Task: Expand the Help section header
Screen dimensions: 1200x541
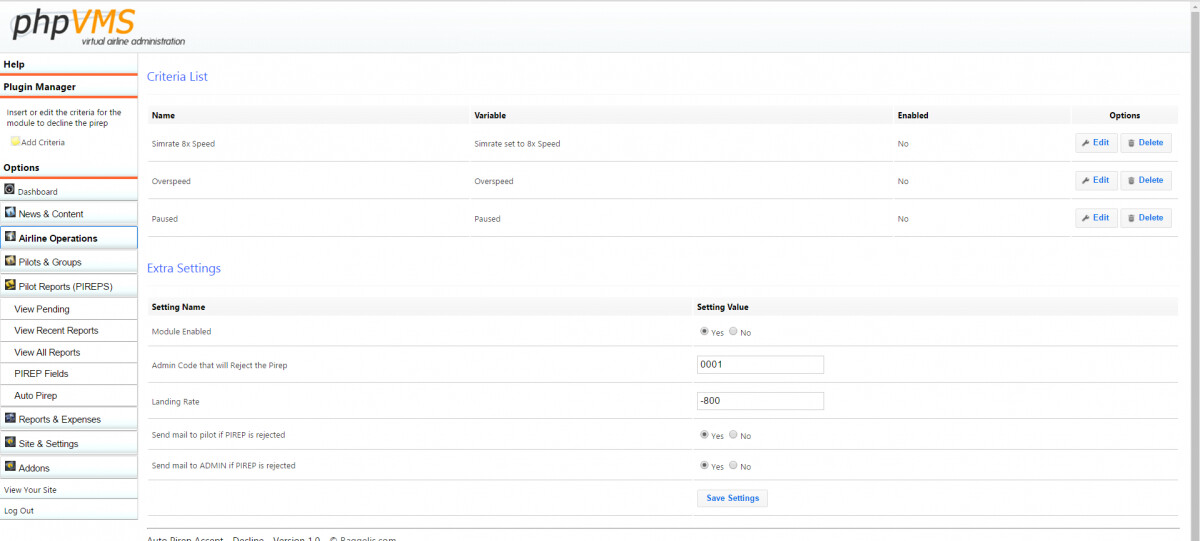Action: pos(69,64)
